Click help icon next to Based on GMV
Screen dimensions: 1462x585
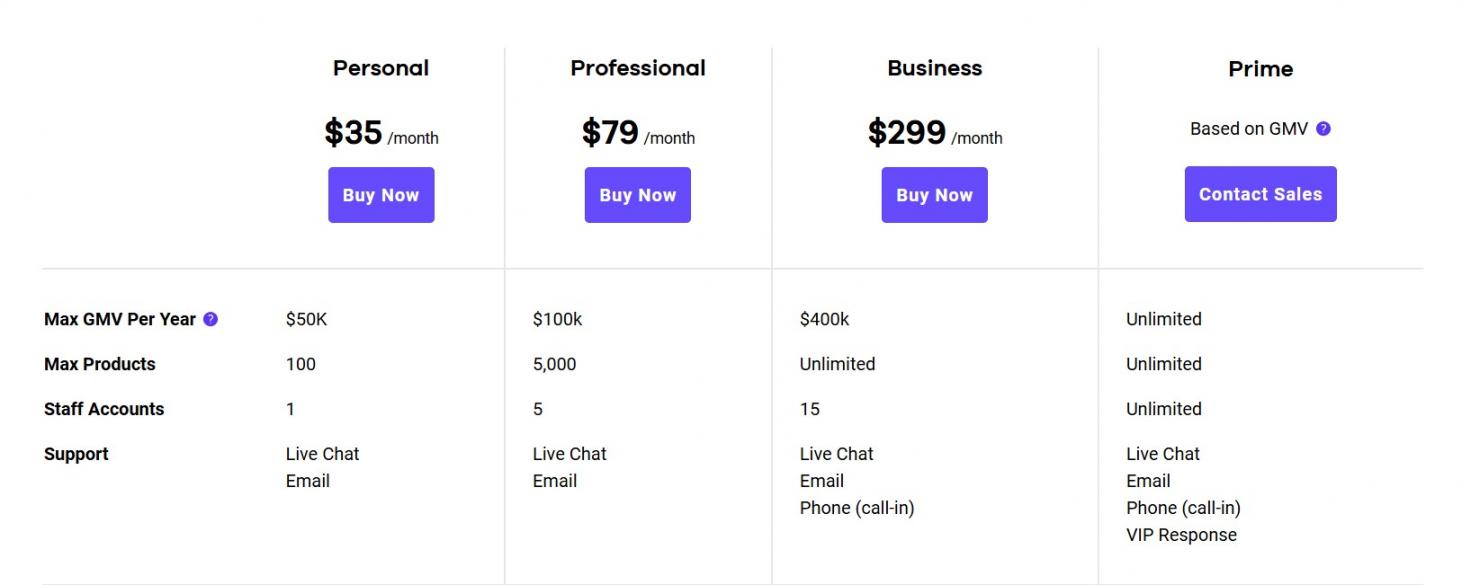(x=1323, y=129)
